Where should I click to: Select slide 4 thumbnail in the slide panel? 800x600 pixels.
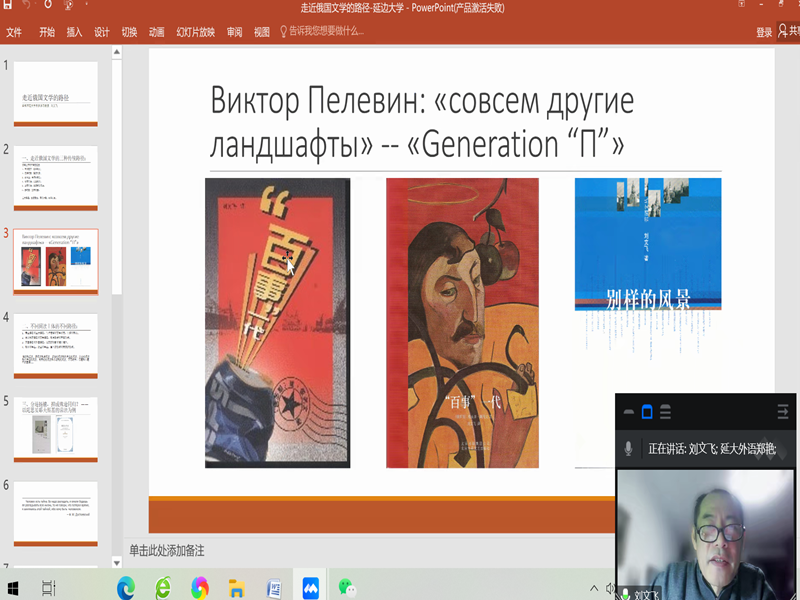tap(56, 345)
